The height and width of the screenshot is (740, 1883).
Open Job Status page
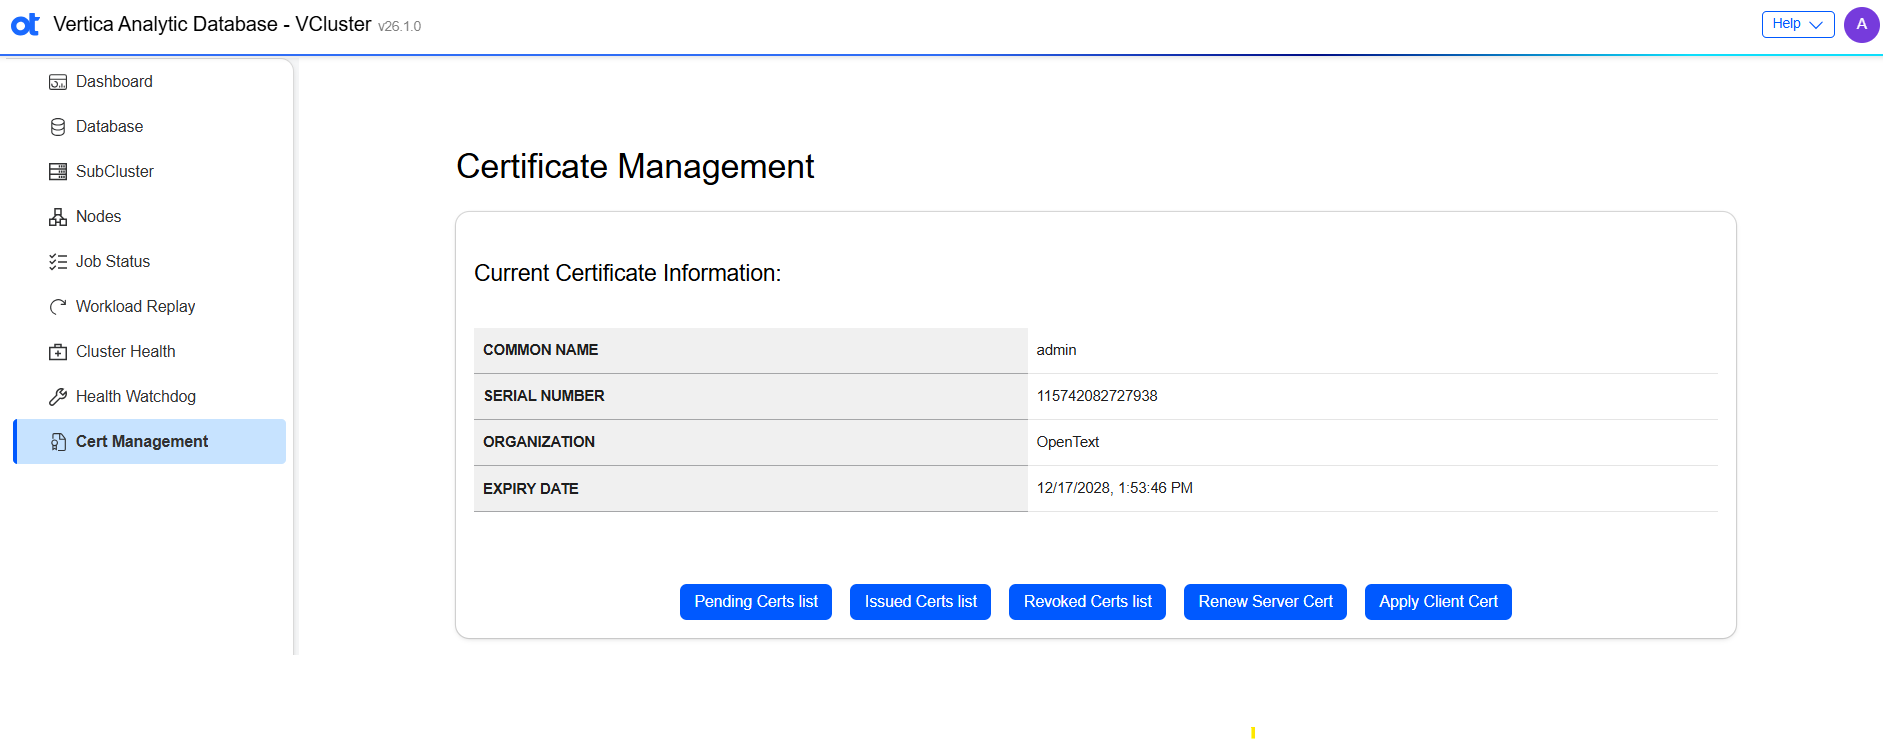[x=150, y=262]
